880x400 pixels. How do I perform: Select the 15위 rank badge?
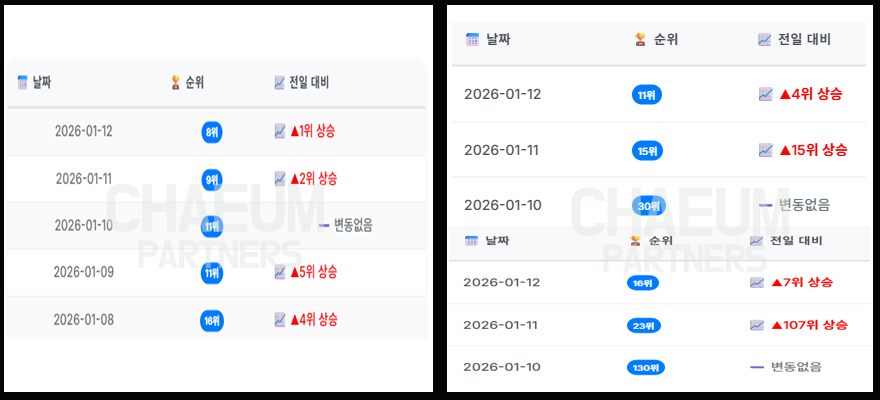tap(647, 151)
